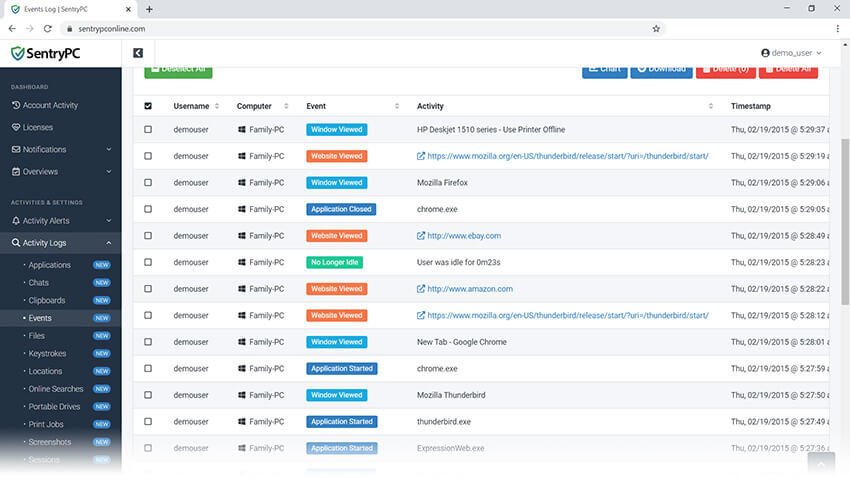Image resolution: width=850 pixels, height=478 pixels.
Task: Open the external link icon for ebay.com
Action: tap(421, 236)
